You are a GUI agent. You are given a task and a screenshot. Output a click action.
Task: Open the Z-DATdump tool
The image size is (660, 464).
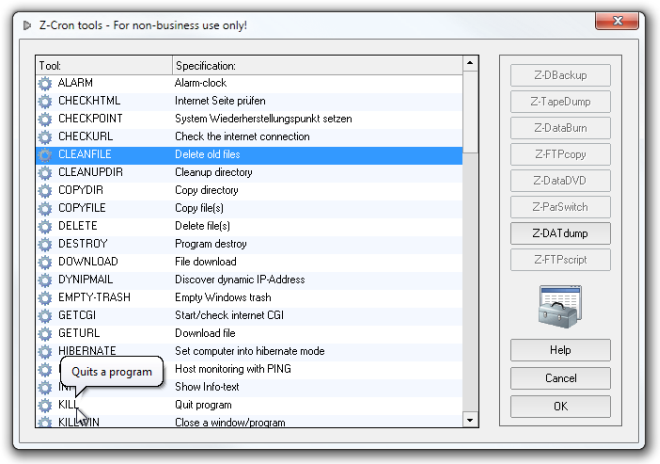560,233
